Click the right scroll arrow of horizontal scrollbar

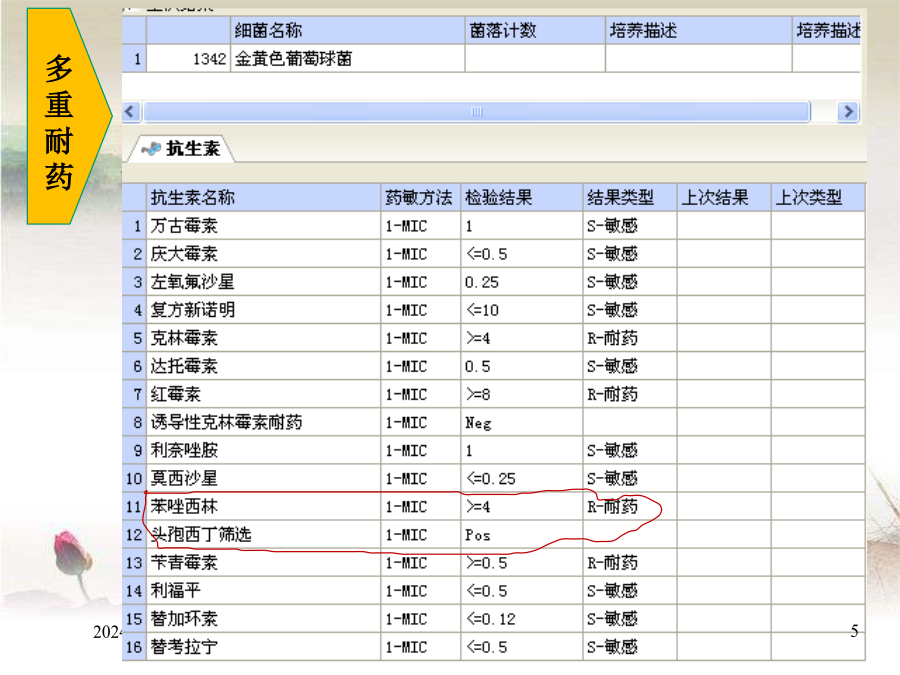848,112
